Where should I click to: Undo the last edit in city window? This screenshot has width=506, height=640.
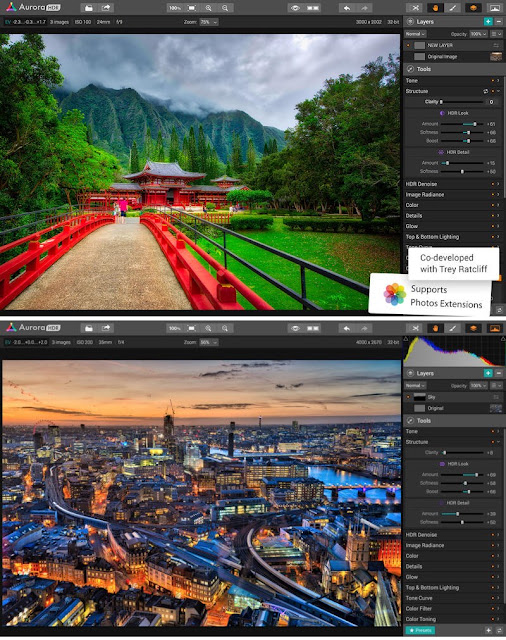click(347, 328)
